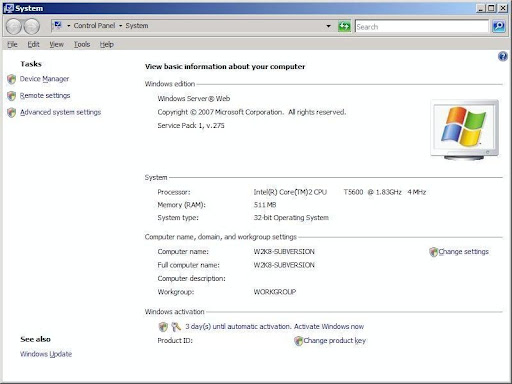Click the Windows logo monitor image
The width and height of the screenshot is (512, 384).
click(x=465, y=129)
